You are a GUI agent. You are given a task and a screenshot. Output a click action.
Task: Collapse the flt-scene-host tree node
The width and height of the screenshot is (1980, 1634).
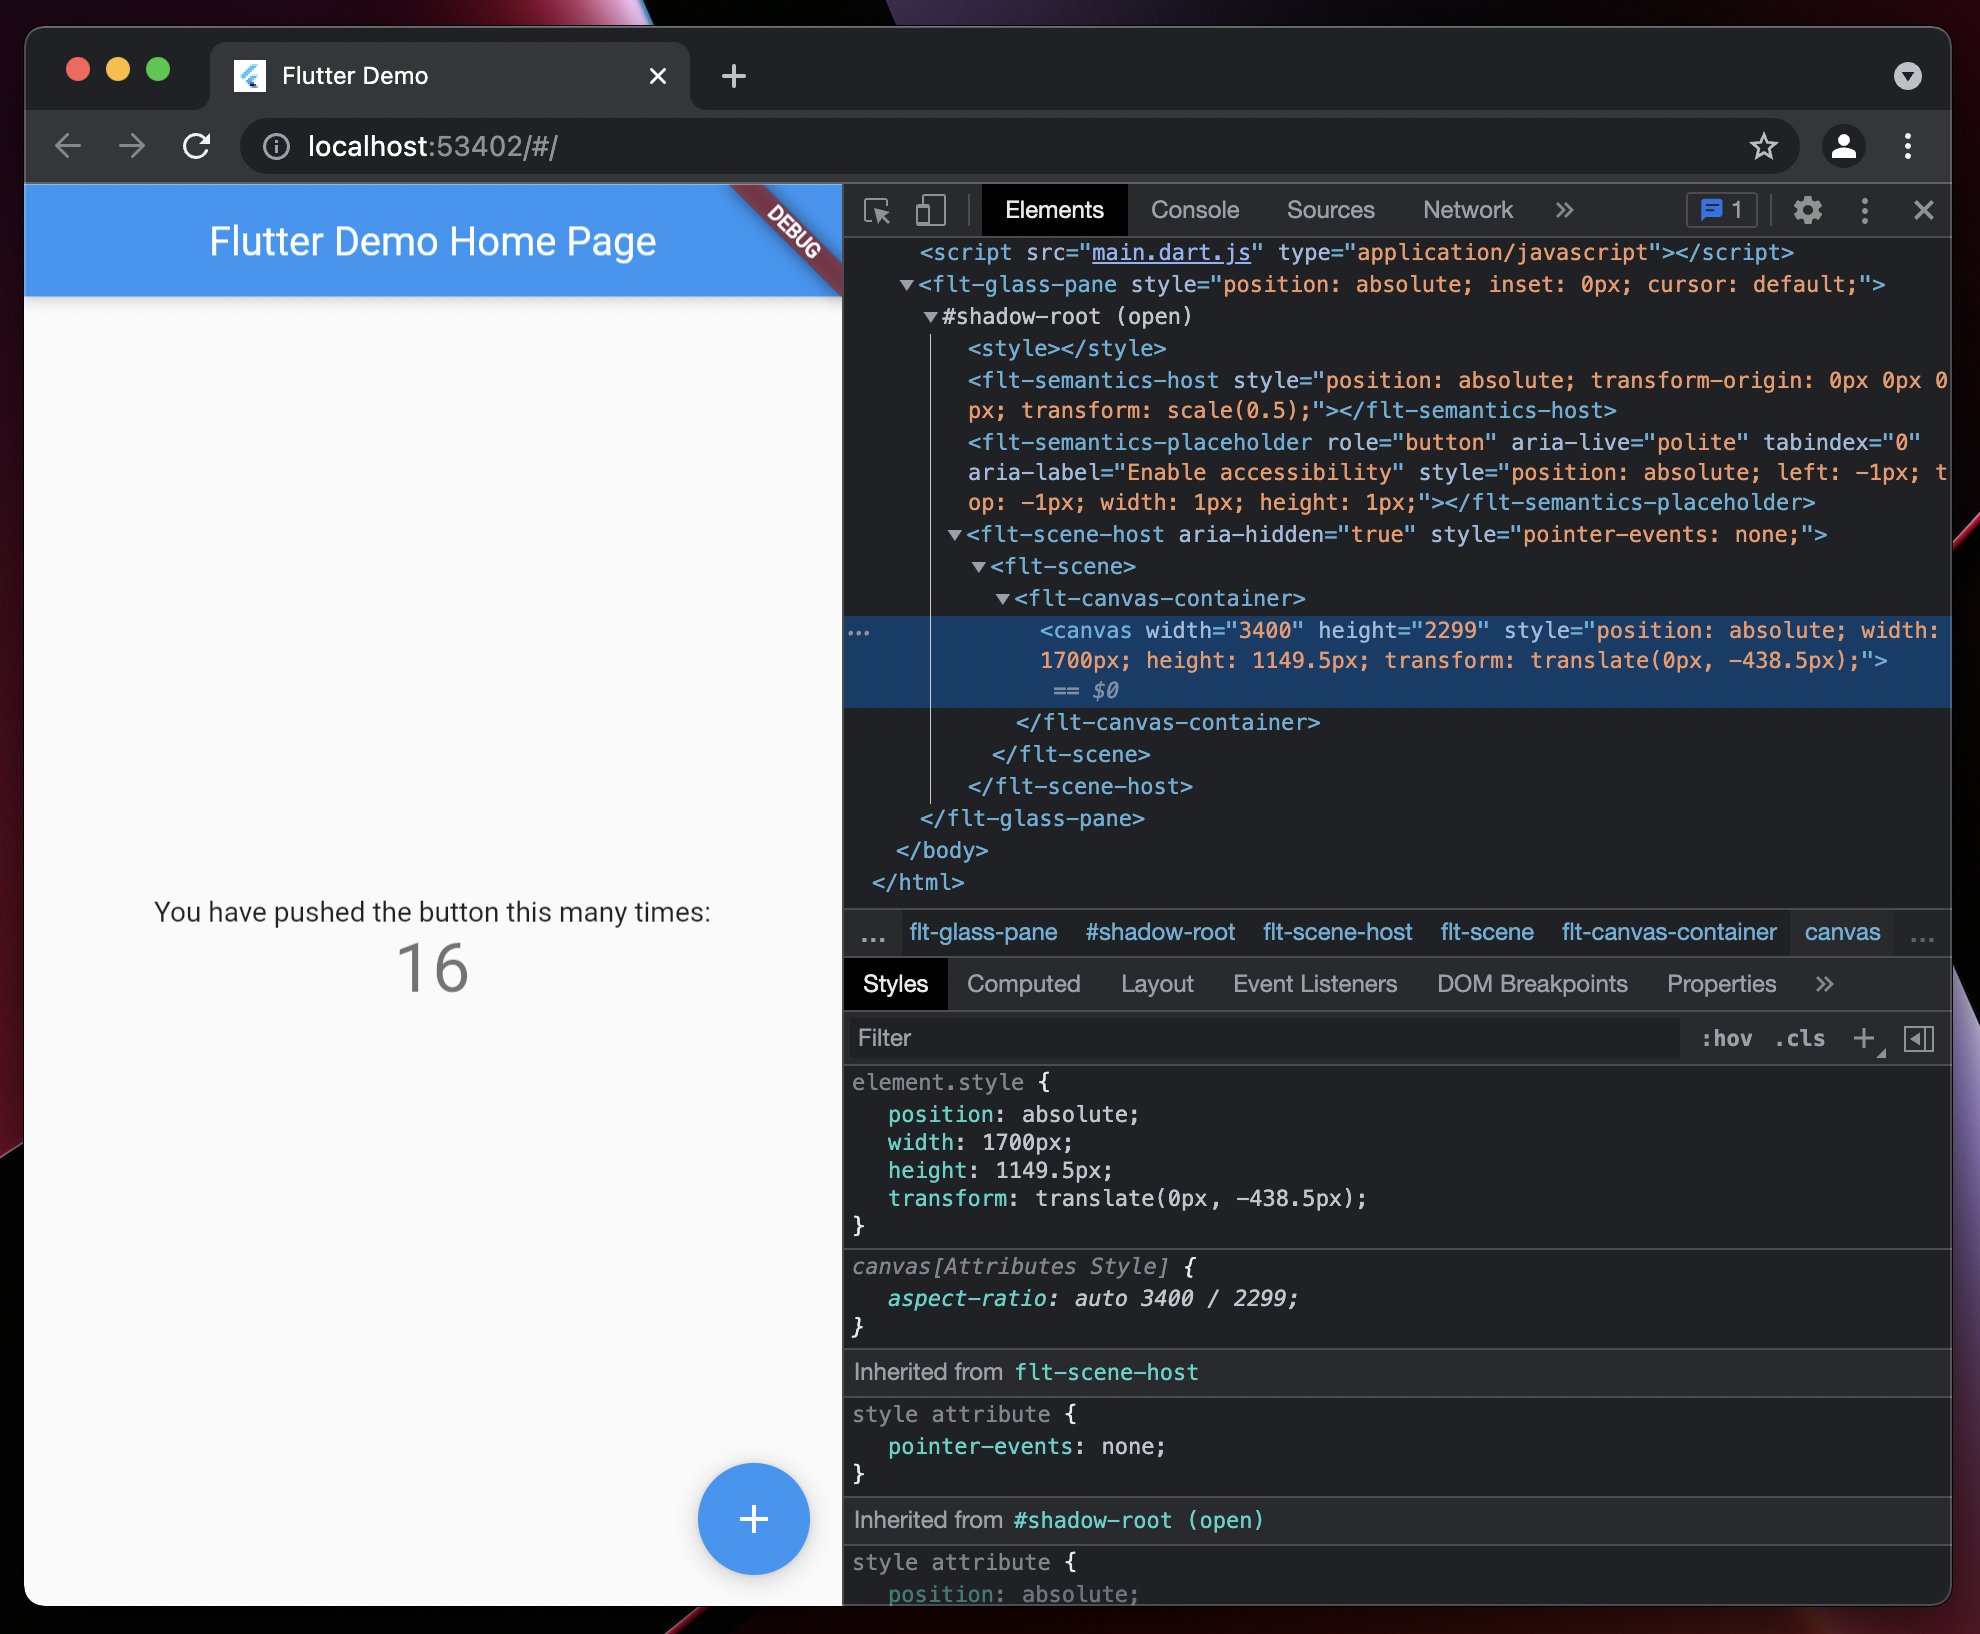(954, 536)
